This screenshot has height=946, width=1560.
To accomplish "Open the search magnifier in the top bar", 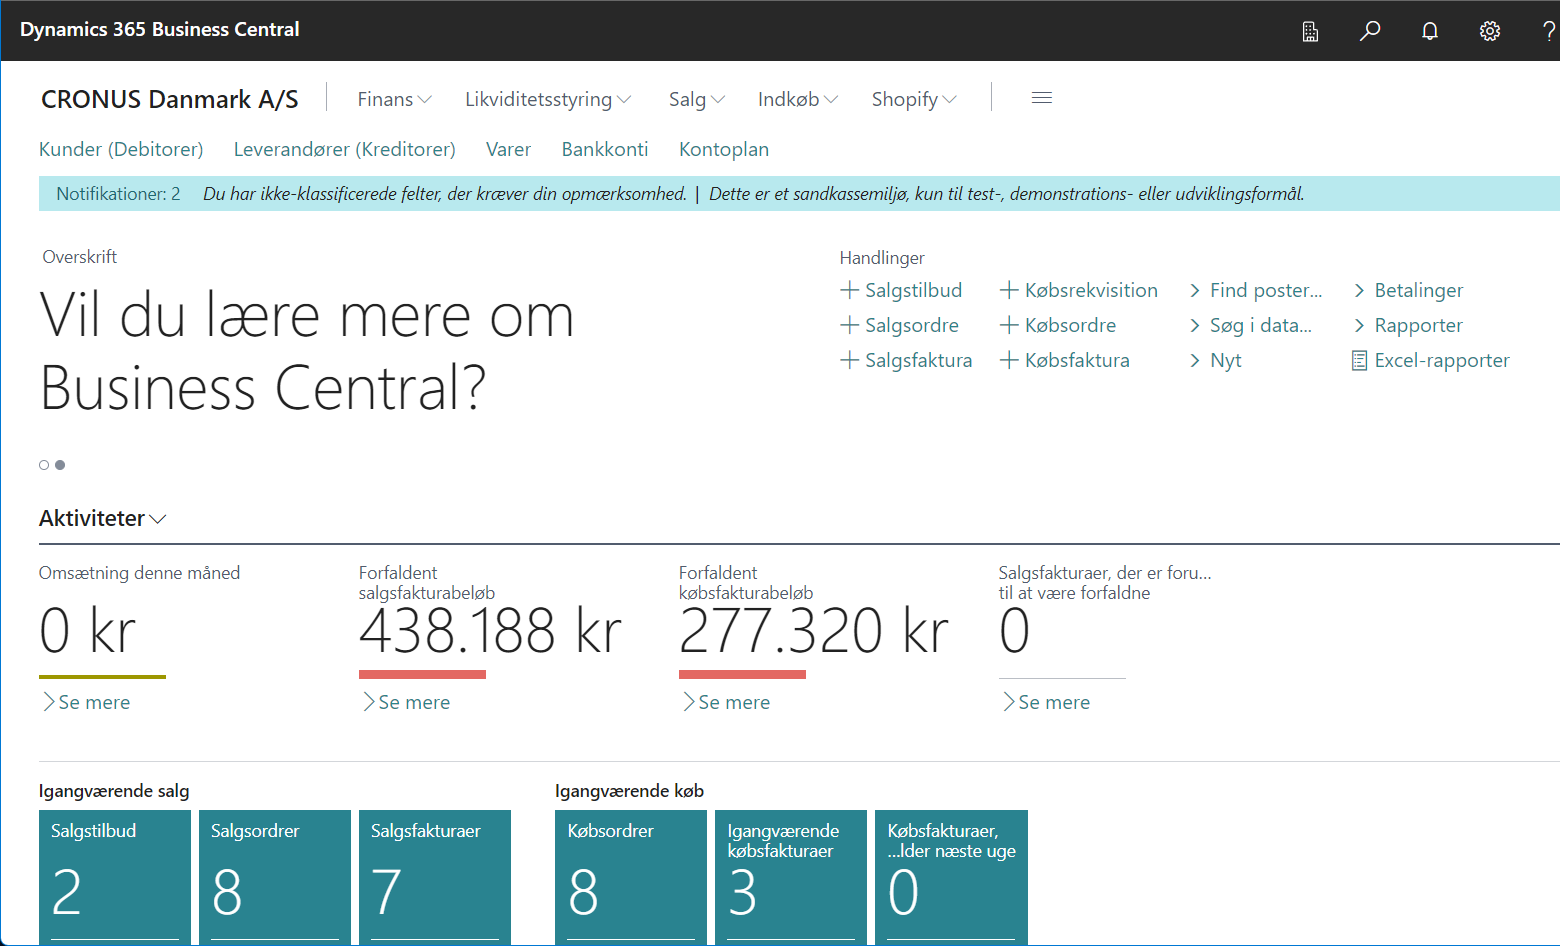I will [1370, 31].
